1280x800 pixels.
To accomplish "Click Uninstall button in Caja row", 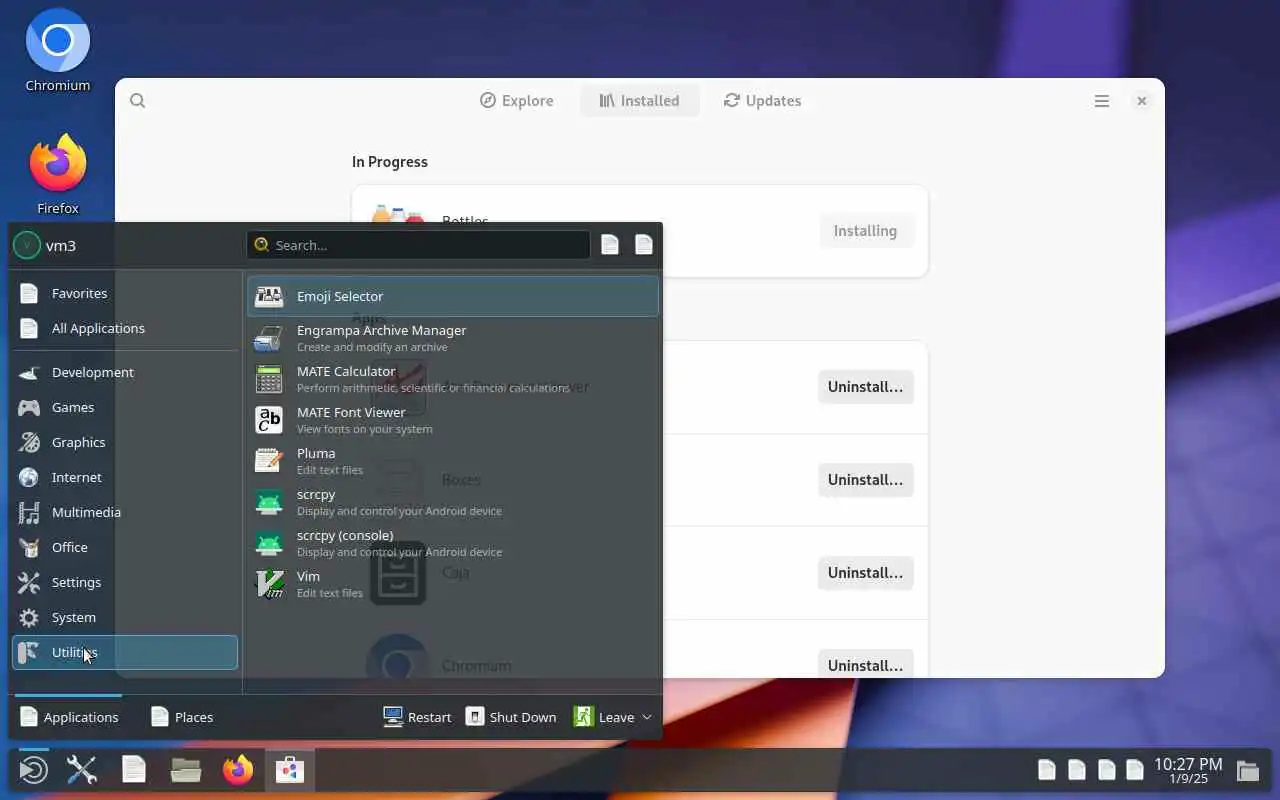I will coord(865,573).
